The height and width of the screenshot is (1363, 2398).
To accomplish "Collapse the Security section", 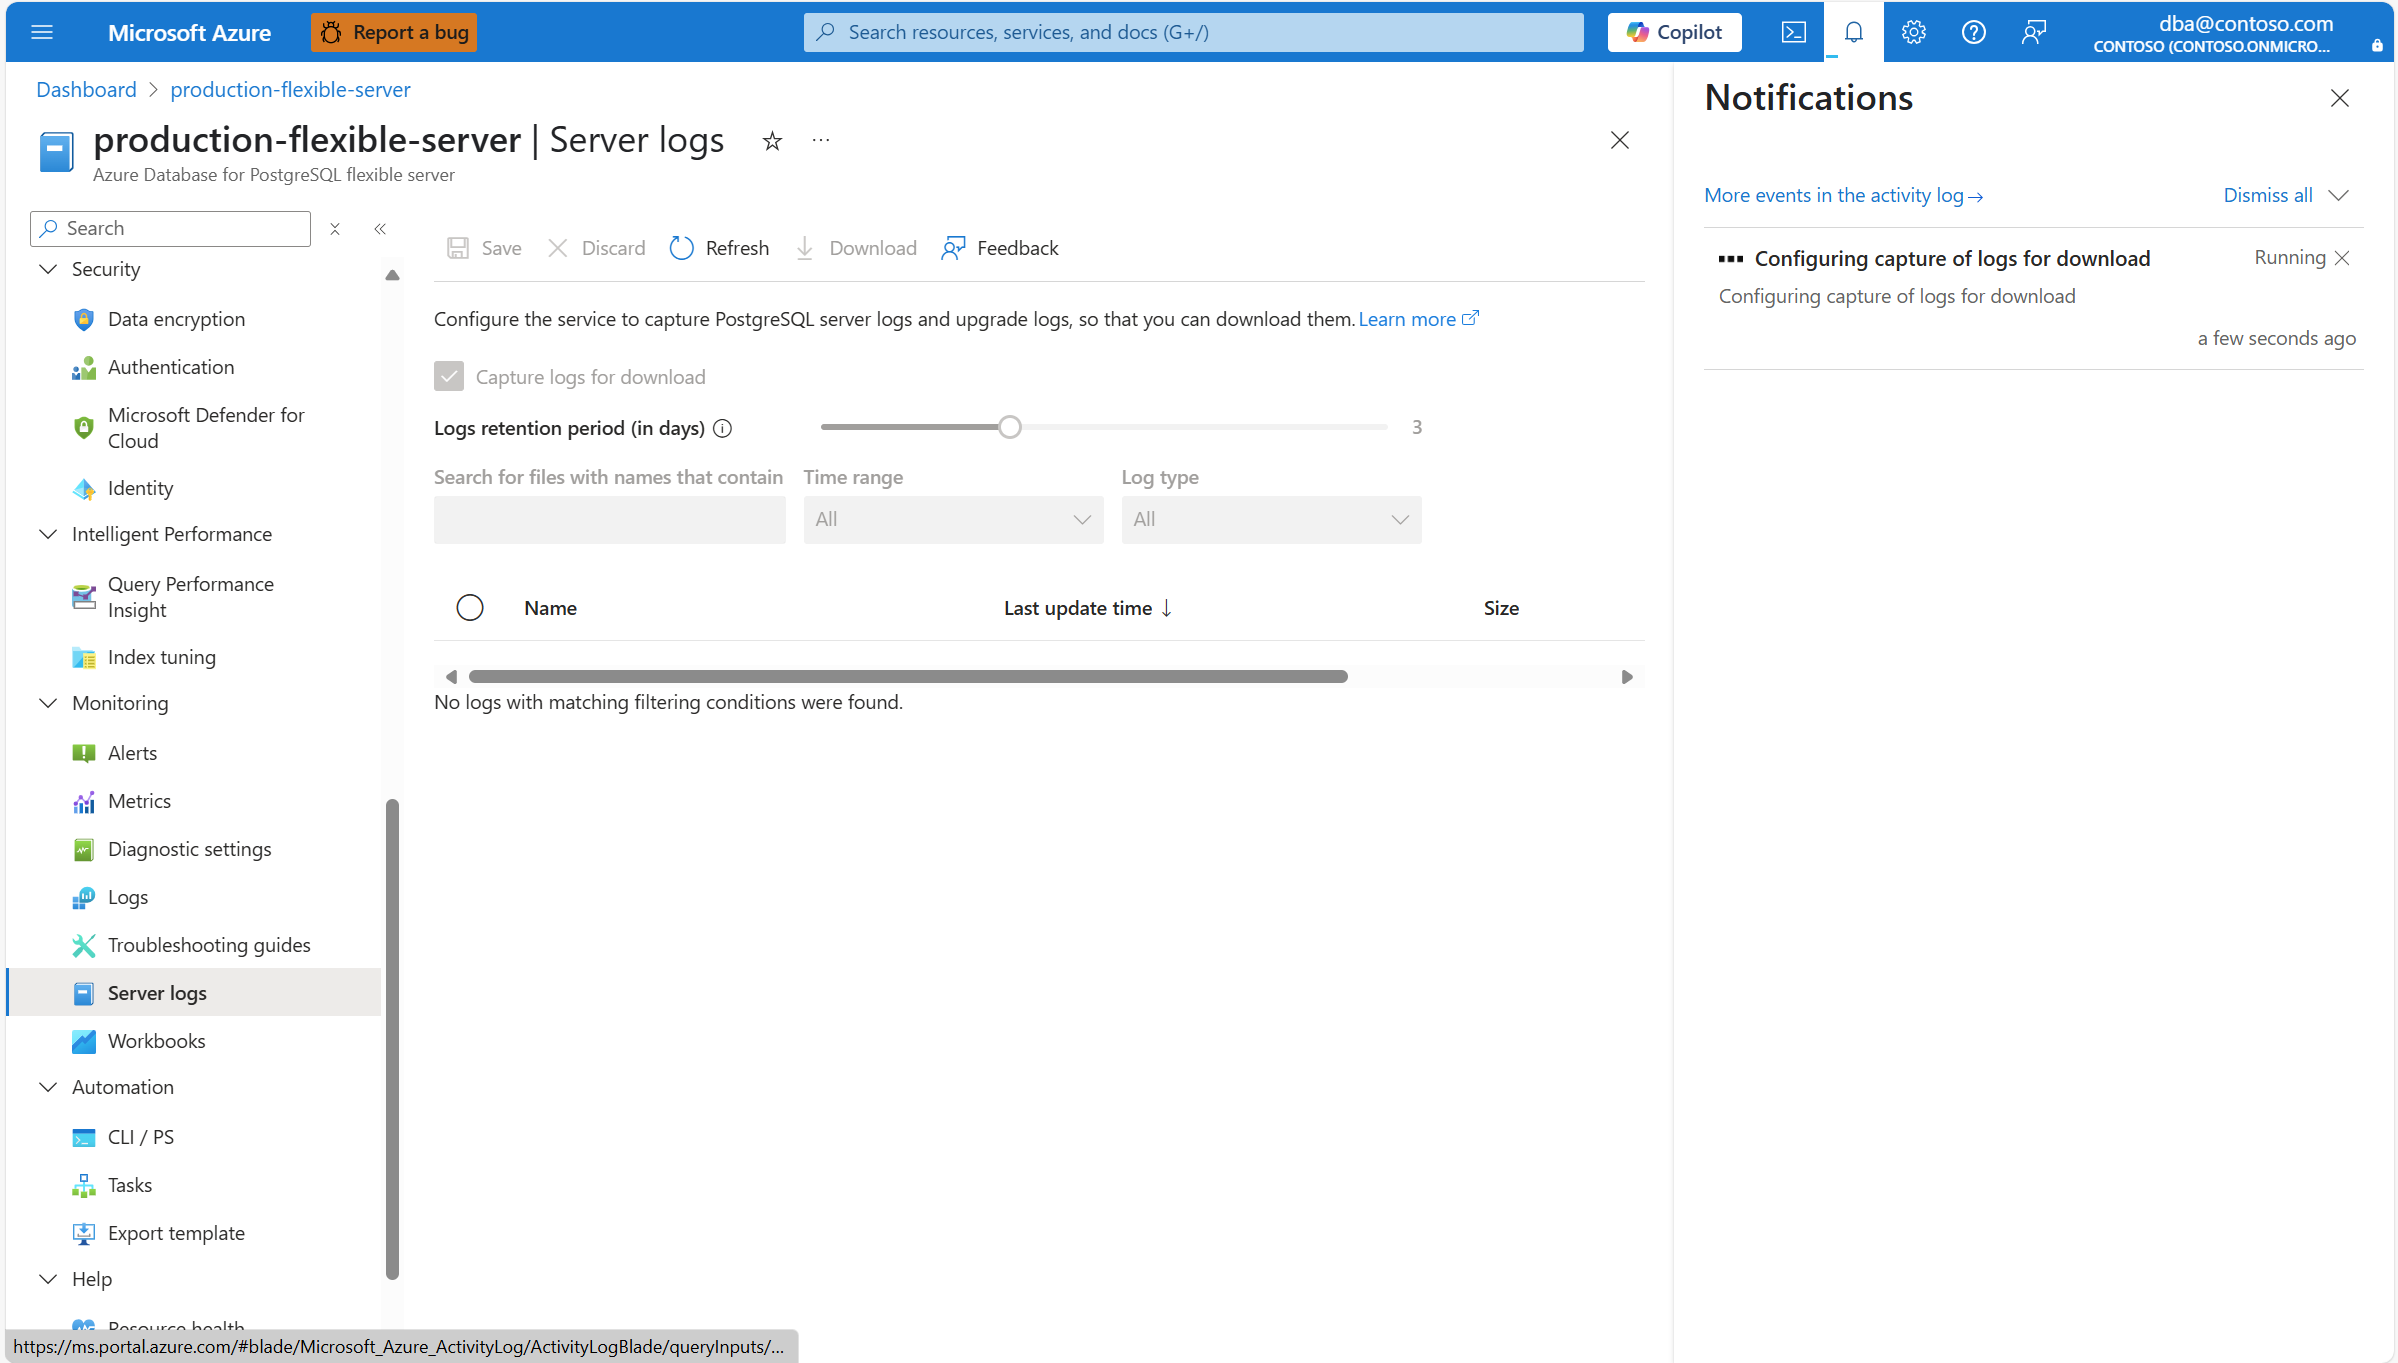I will click(x=47, y=269).
